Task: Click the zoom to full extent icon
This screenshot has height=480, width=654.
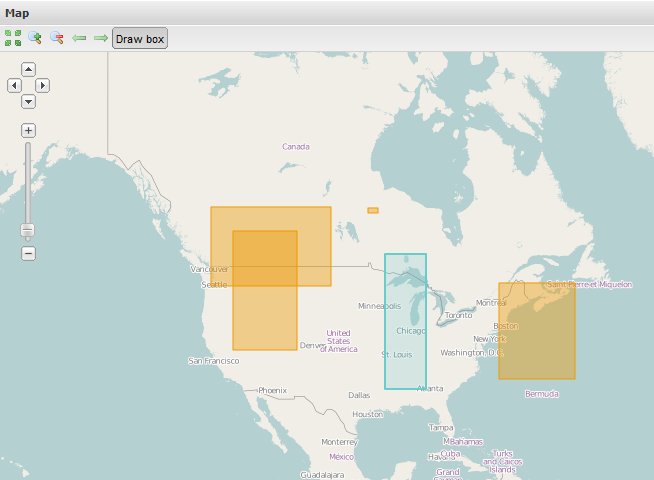Action: tap(13, 38)
